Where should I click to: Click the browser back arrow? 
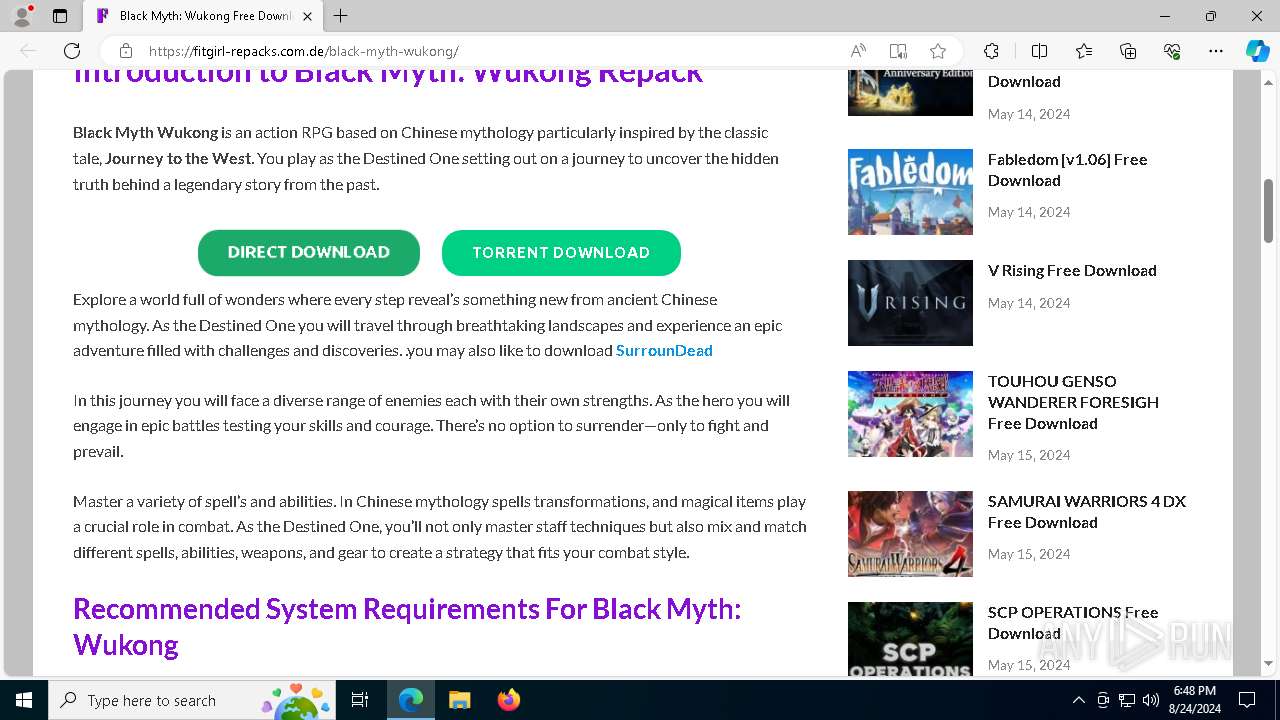pos(28,51)
